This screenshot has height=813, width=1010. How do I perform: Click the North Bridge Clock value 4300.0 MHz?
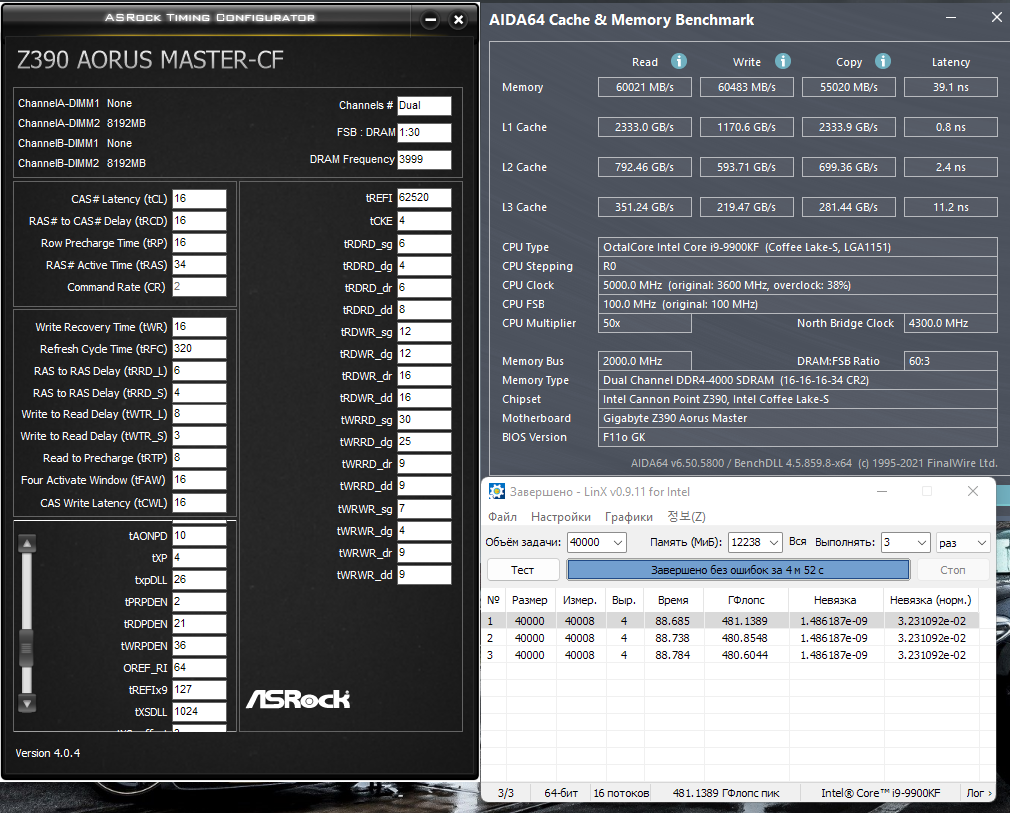click(951, 323)
